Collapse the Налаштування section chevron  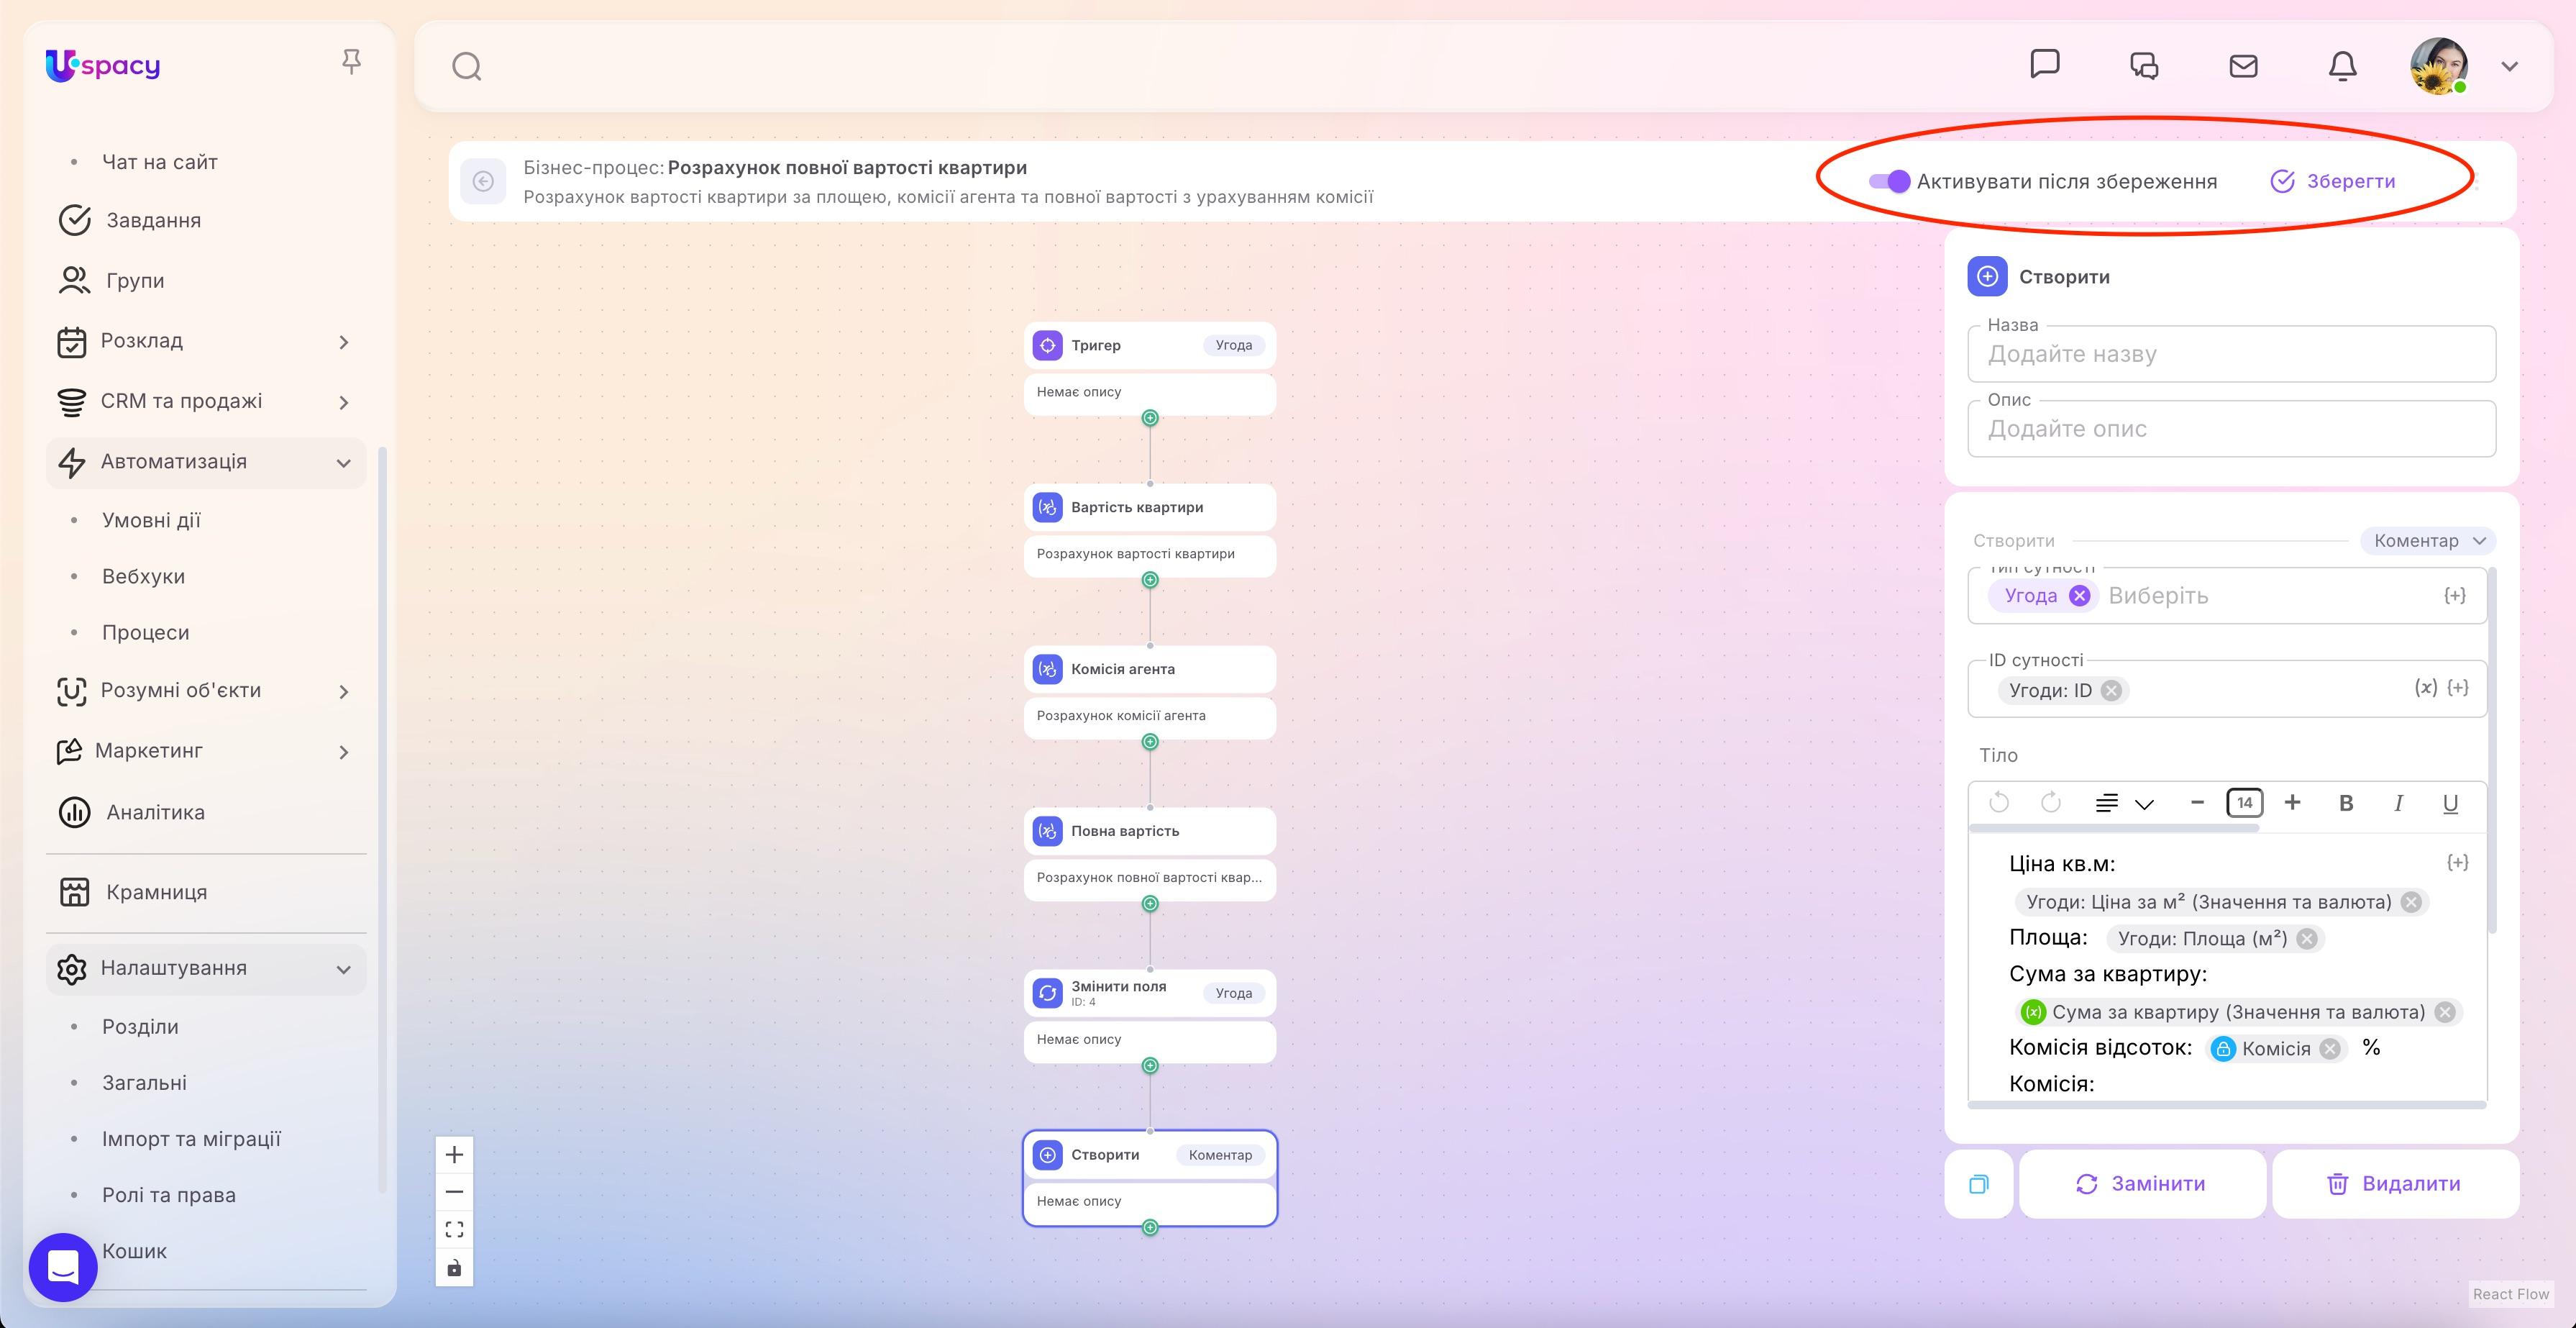[344, 969]
